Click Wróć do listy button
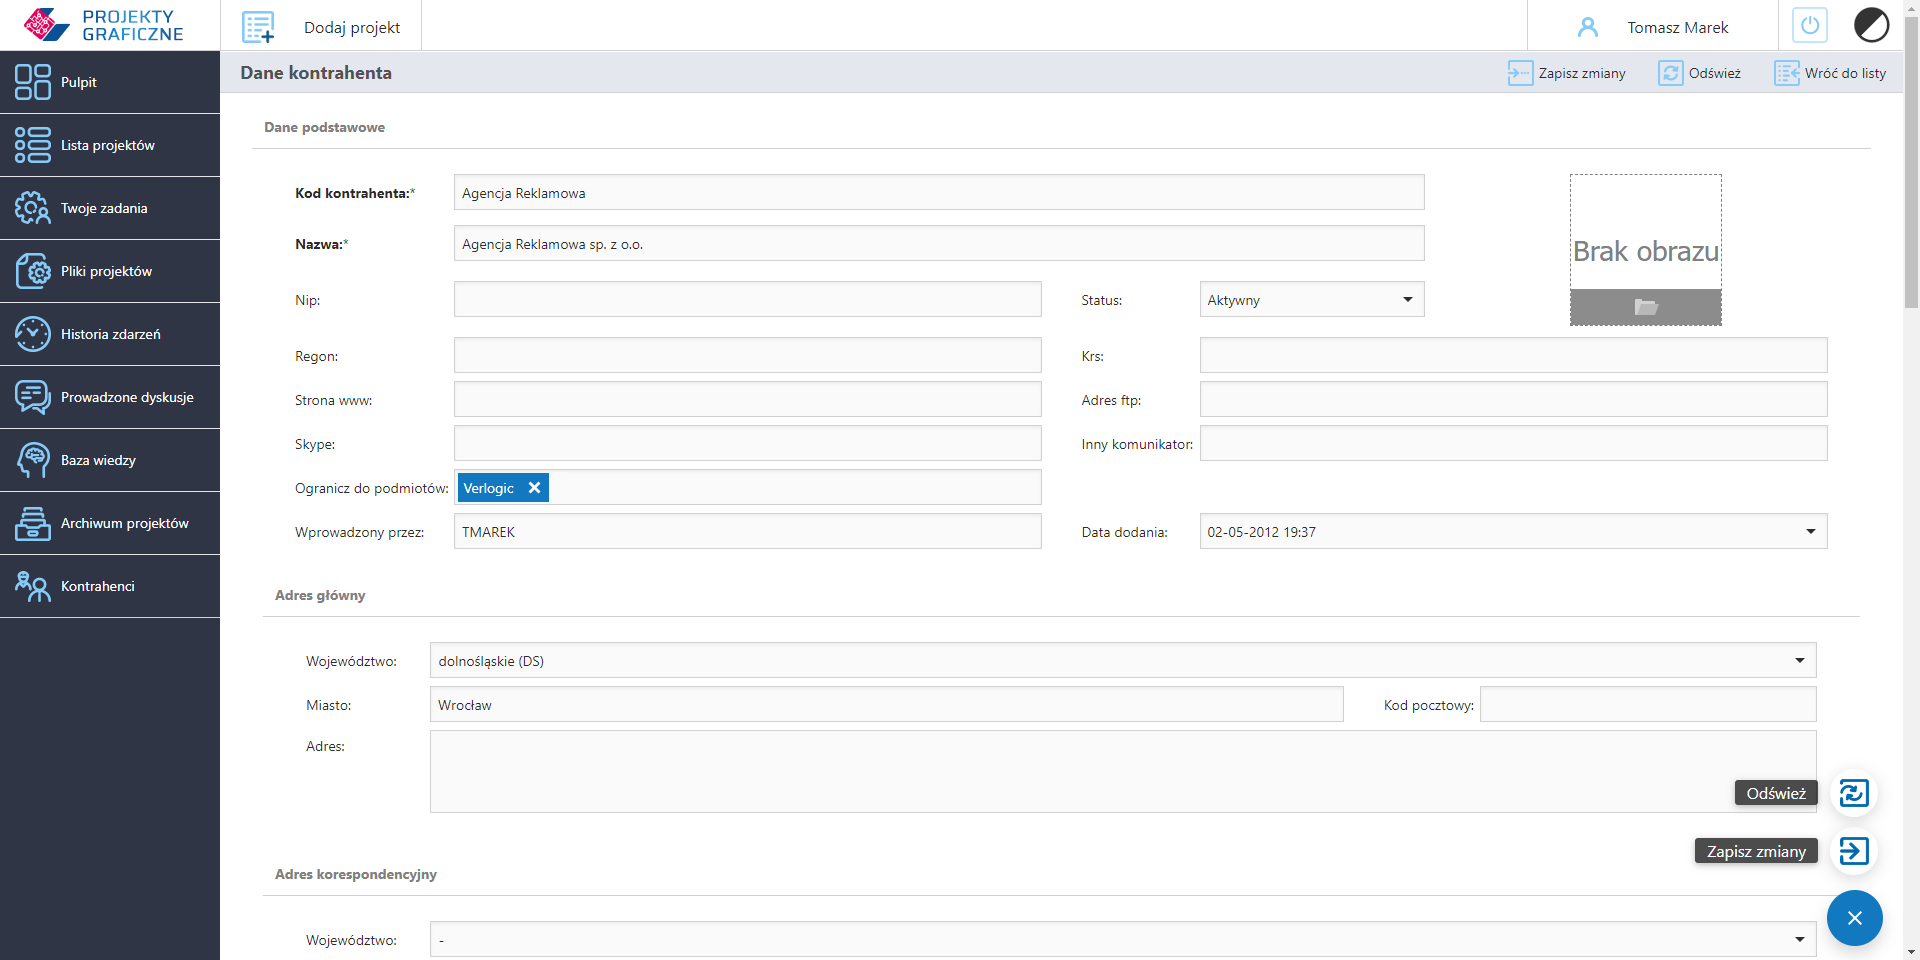The height and width of the screenshot is (960, 1920). [x=1831, y=73]
